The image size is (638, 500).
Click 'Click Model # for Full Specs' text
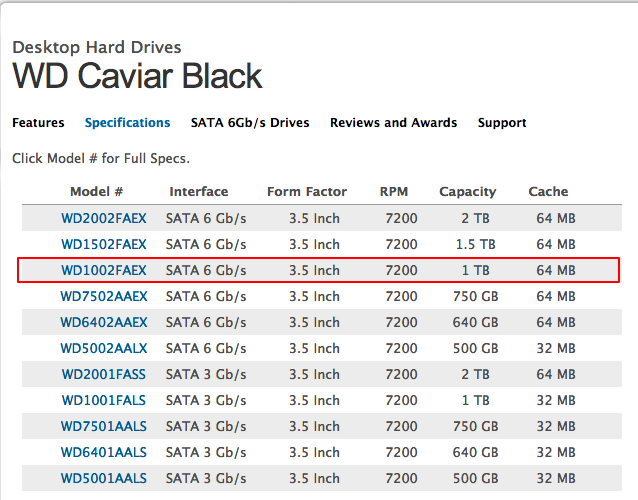point(101,159)
